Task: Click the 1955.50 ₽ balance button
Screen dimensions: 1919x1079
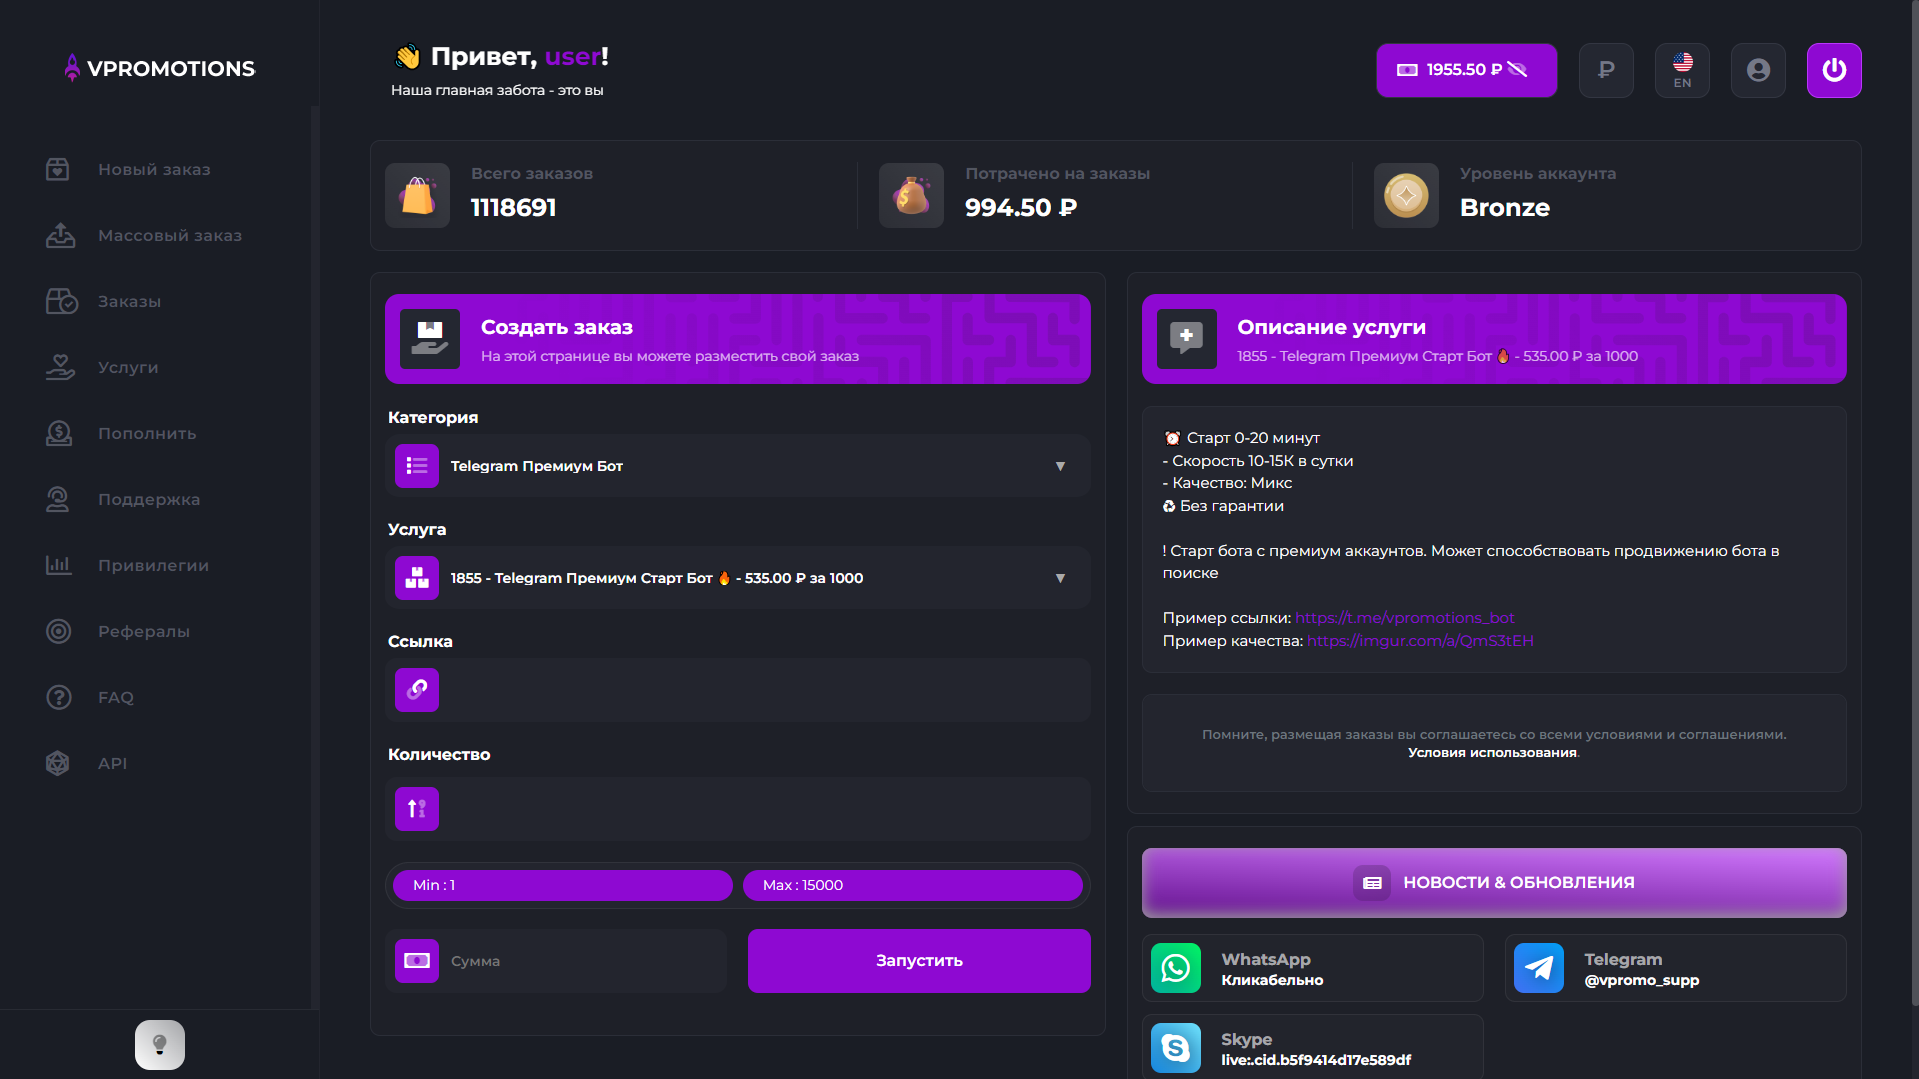Action: pos(1466,70)
